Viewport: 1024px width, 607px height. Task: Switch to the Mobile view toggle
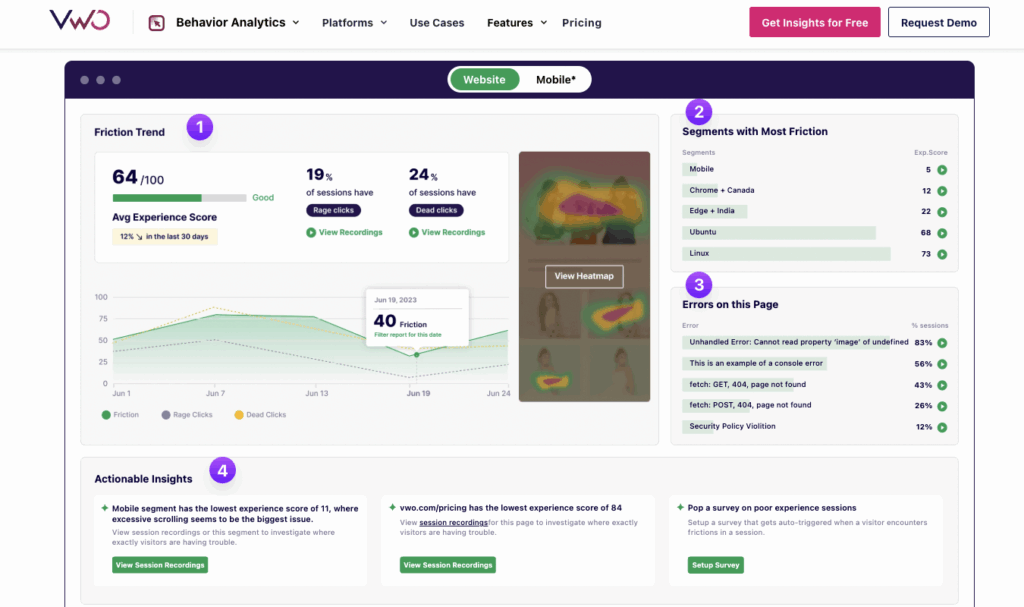tap(555, 80)
